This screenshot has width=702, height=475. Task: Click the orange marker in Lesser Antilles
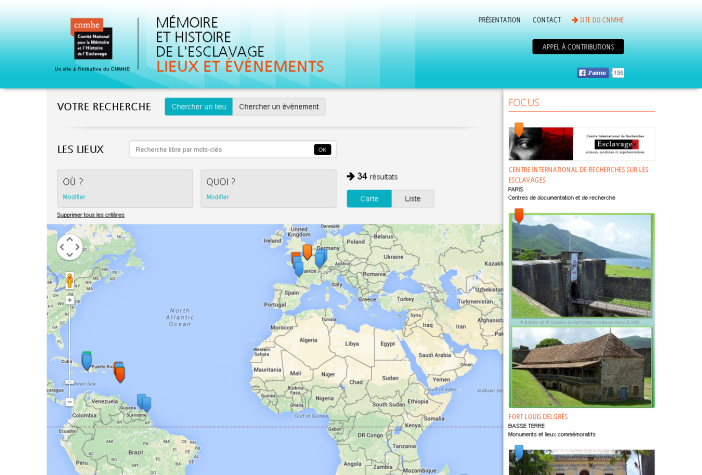coord(120,374)
